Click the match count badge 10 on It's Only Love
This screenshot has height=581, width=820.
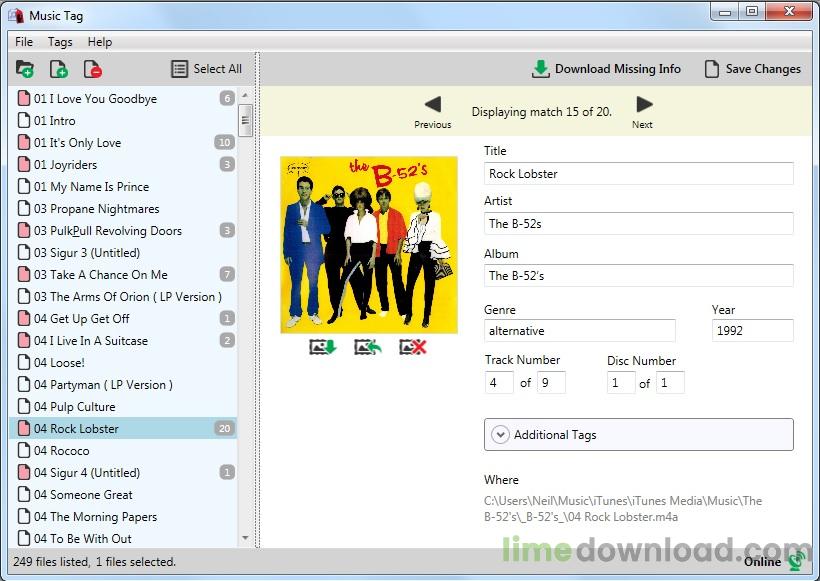[224, 142]
